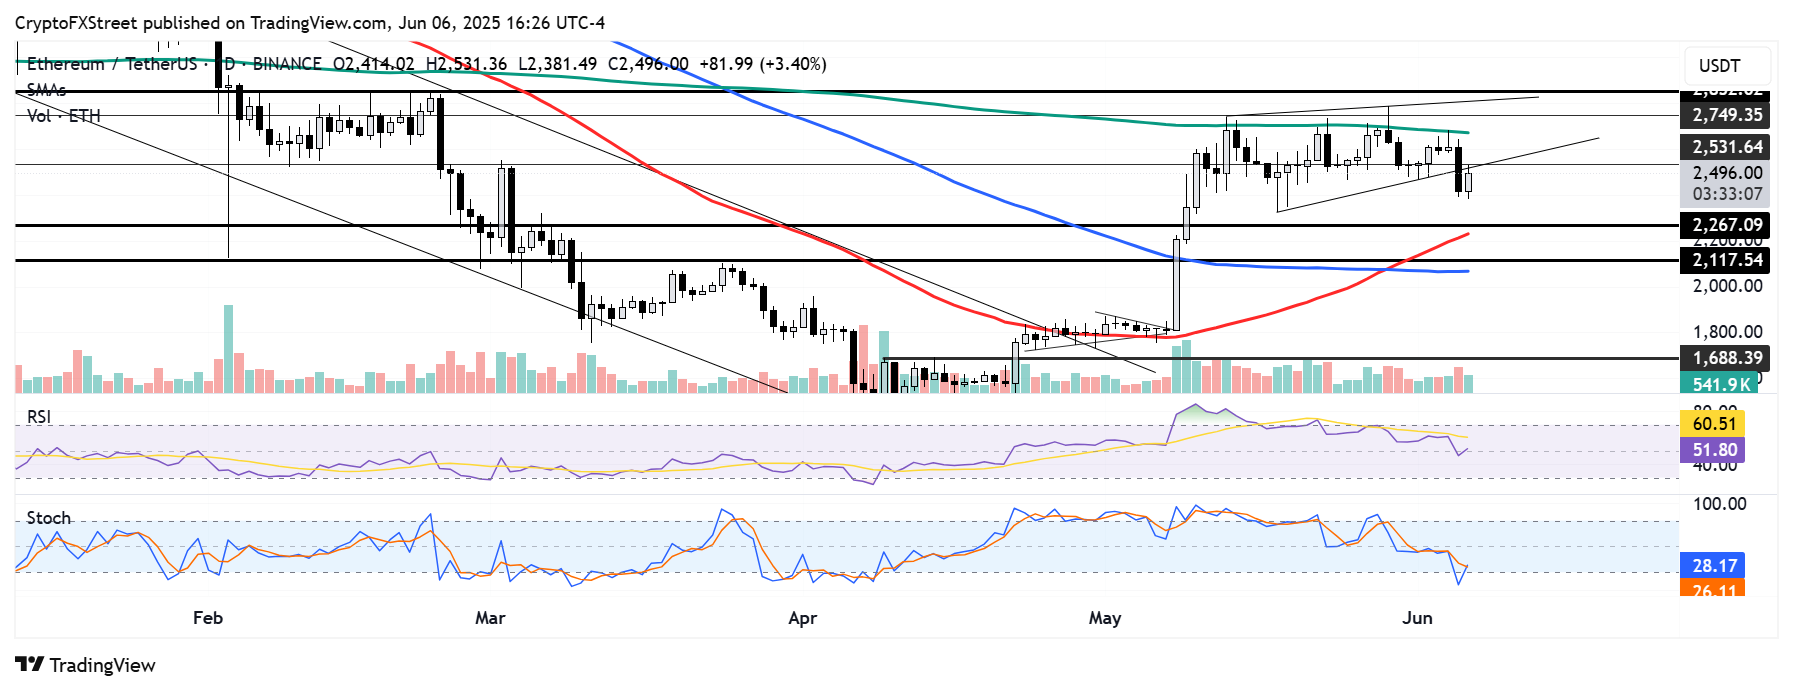Click the current price 2,496.00 tag

[1726, 173]
